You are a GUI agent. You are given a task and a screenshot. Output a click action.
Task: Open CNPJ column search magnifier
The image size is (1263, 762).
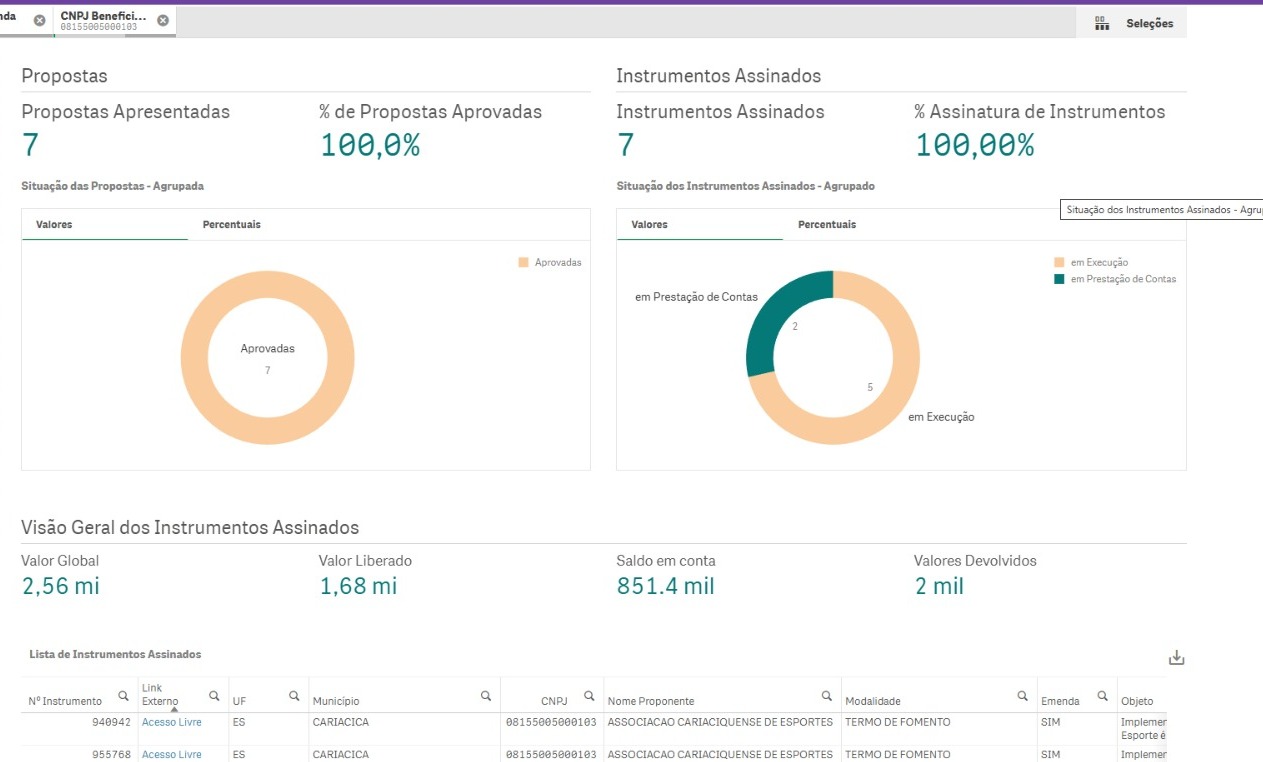click(589, 696)
